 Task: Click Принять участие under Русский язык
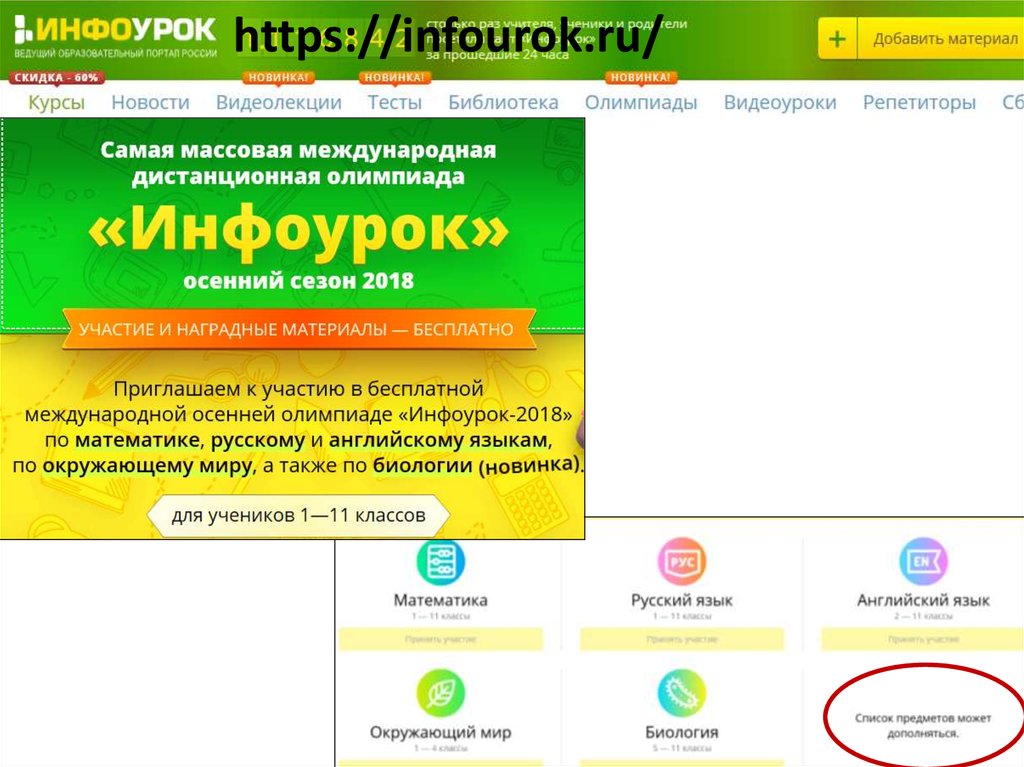pos(681,639)
